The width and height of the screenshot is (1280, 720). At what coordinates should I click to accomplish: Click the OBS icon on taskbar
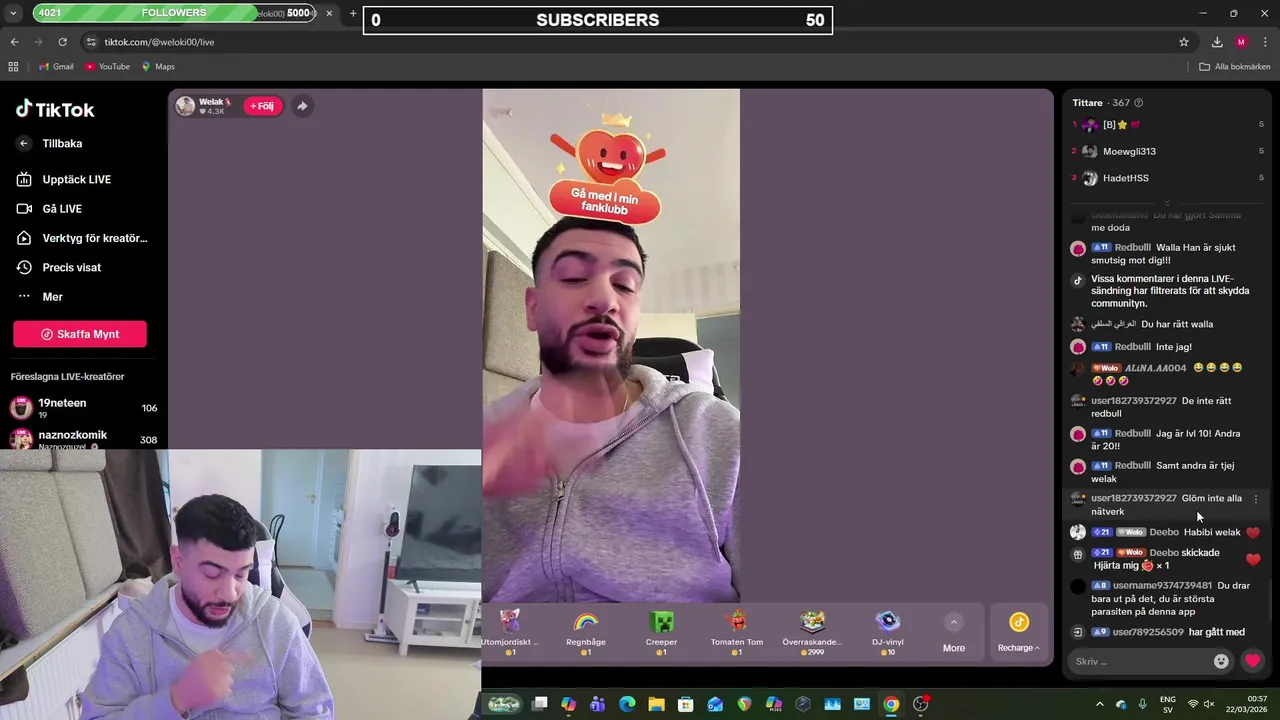pos(921,704)
